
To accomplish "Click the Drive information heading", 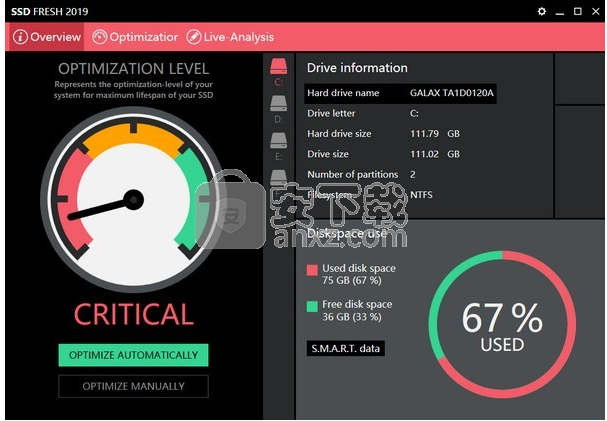I will coord(357,68).
